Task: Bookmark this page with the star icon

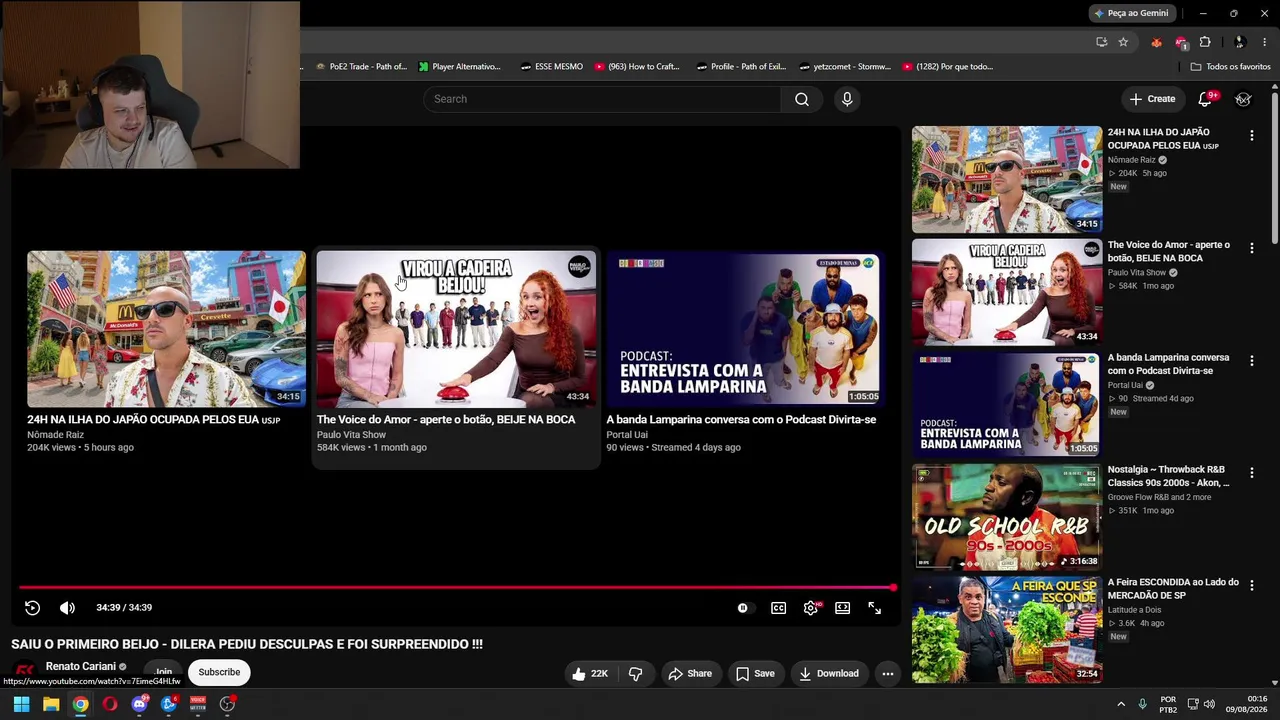Action: (x=1123, y=42)
